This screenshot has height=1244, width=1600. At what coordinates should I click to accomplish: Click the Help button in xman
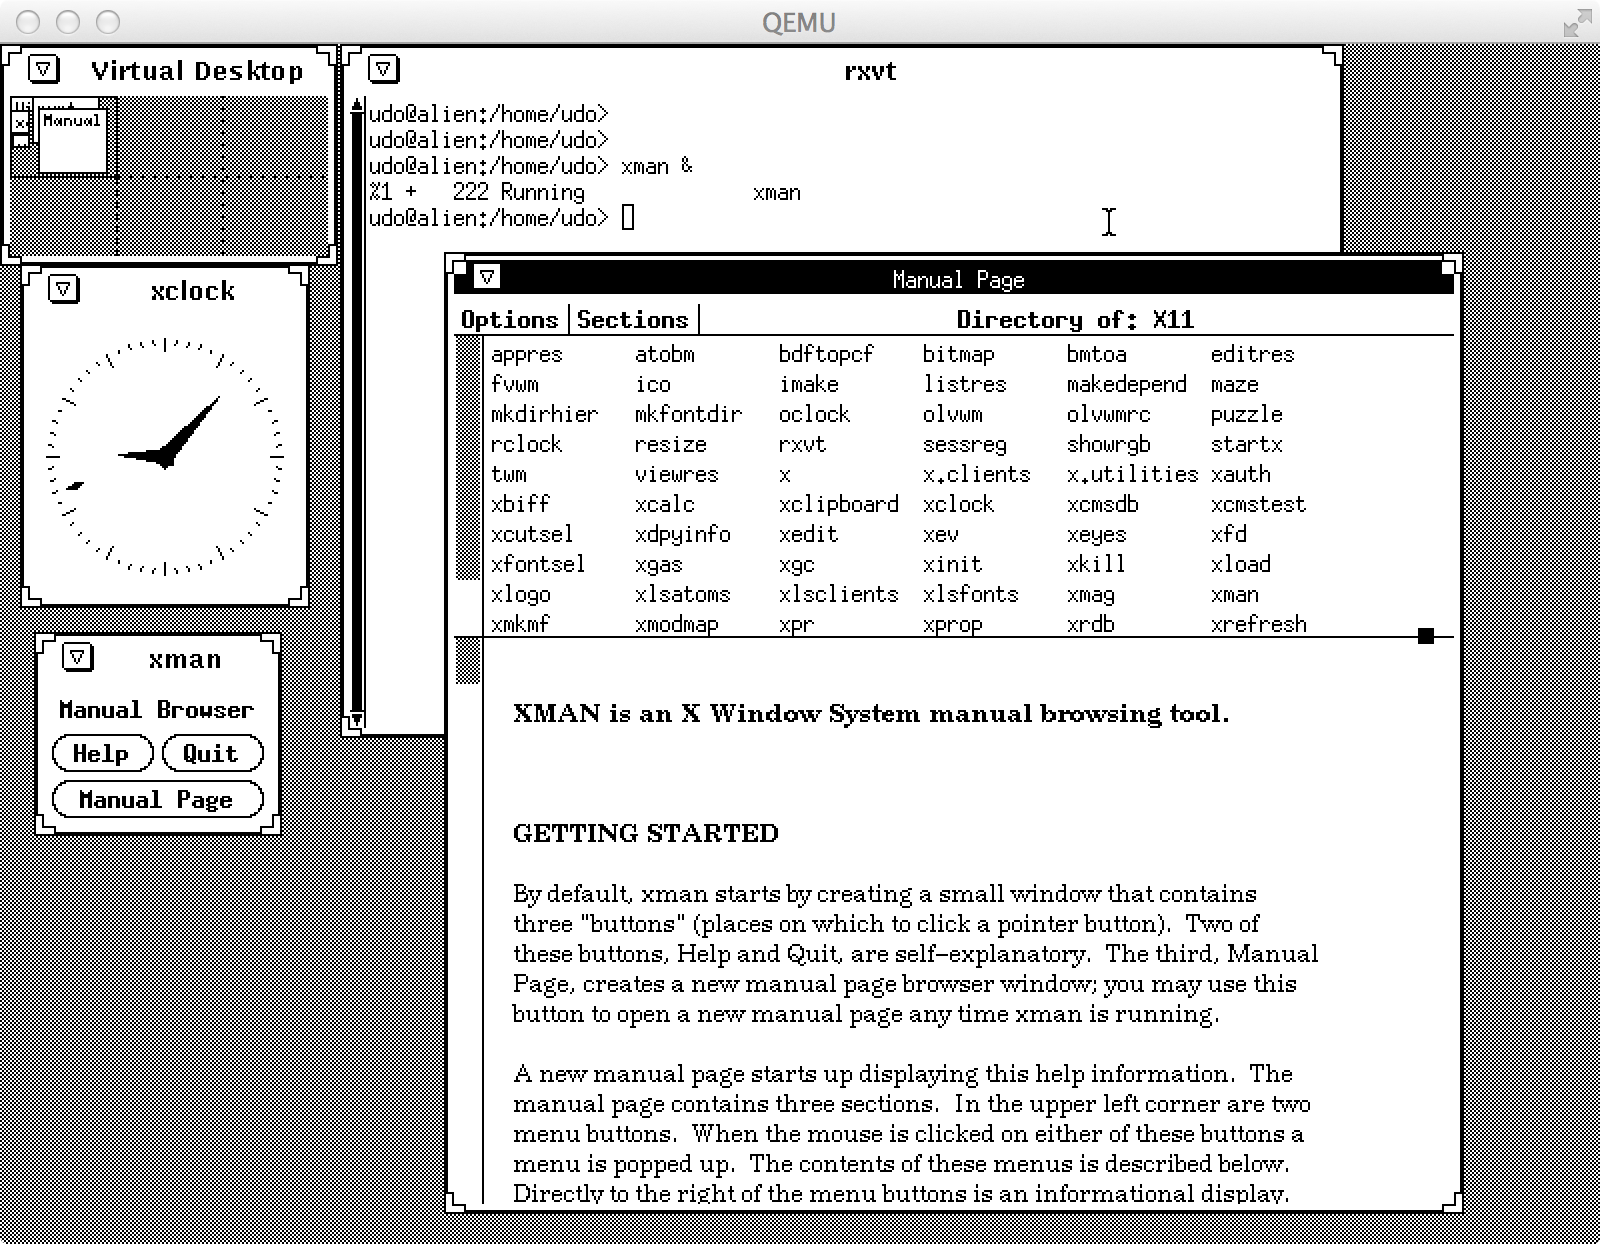coord(102,752)
